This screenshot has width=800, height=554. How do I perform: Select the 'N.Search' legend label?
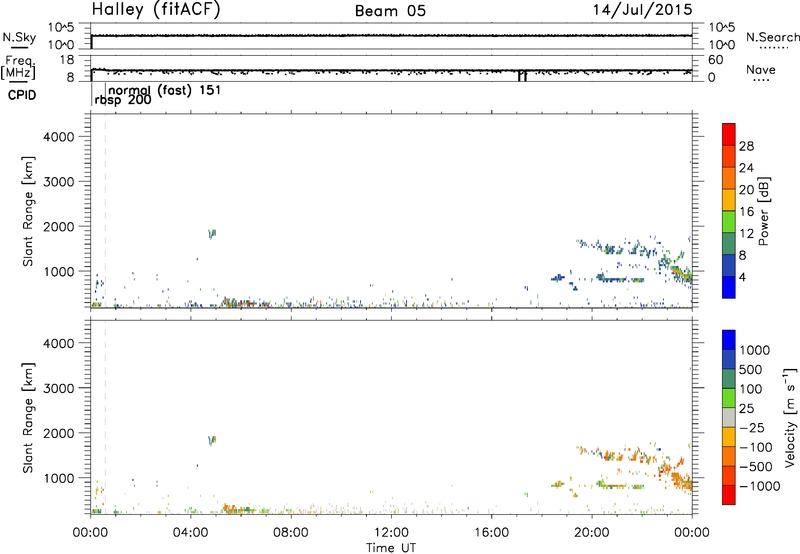tap(773, 37)
